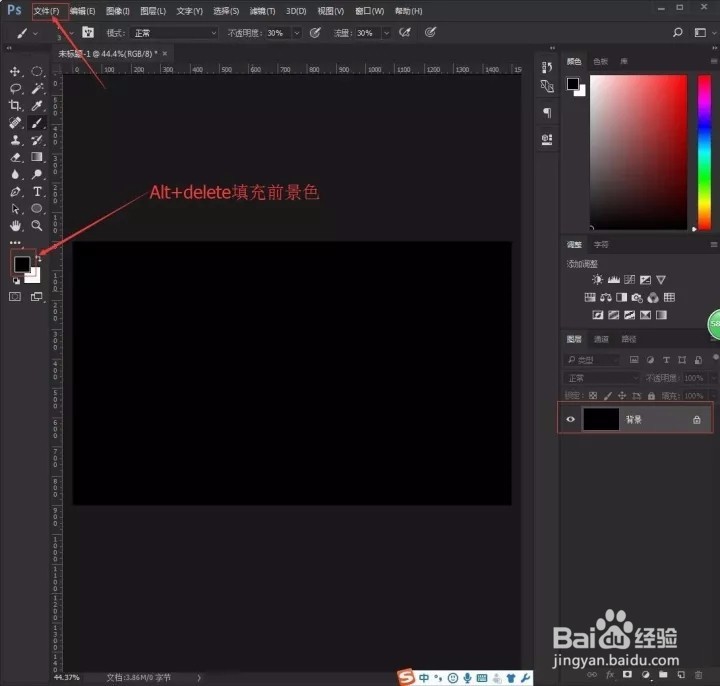Viewport: 720px width, 686px height.
Task: Select the Horizontal Type tool
Action: click(x=37, y=191)
